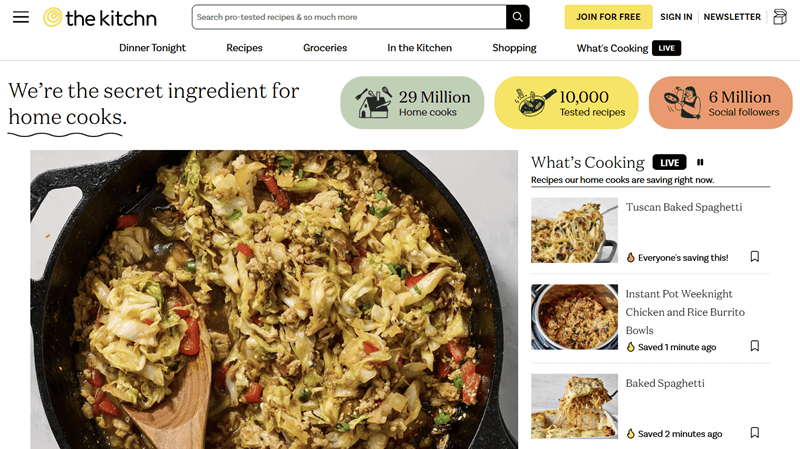Click the search magnifier button
Screen dimensions: 800x449
[517, 17]
